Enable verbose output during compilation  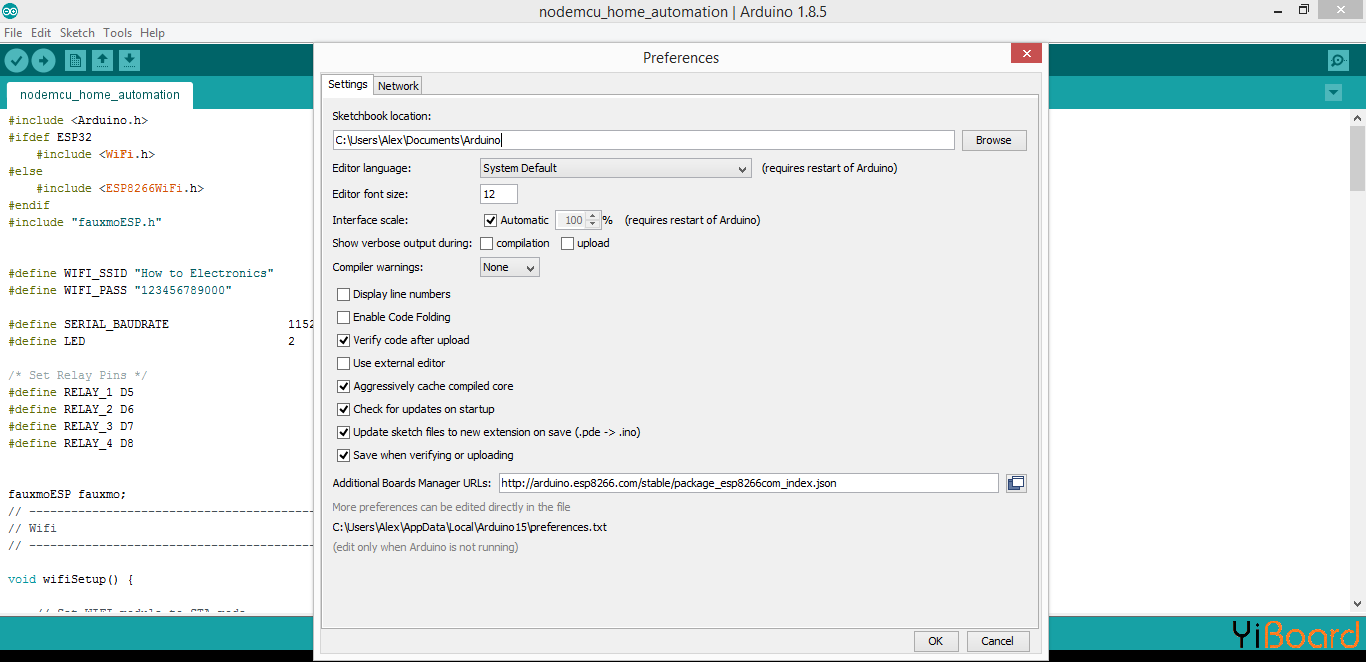pos(487,243)
